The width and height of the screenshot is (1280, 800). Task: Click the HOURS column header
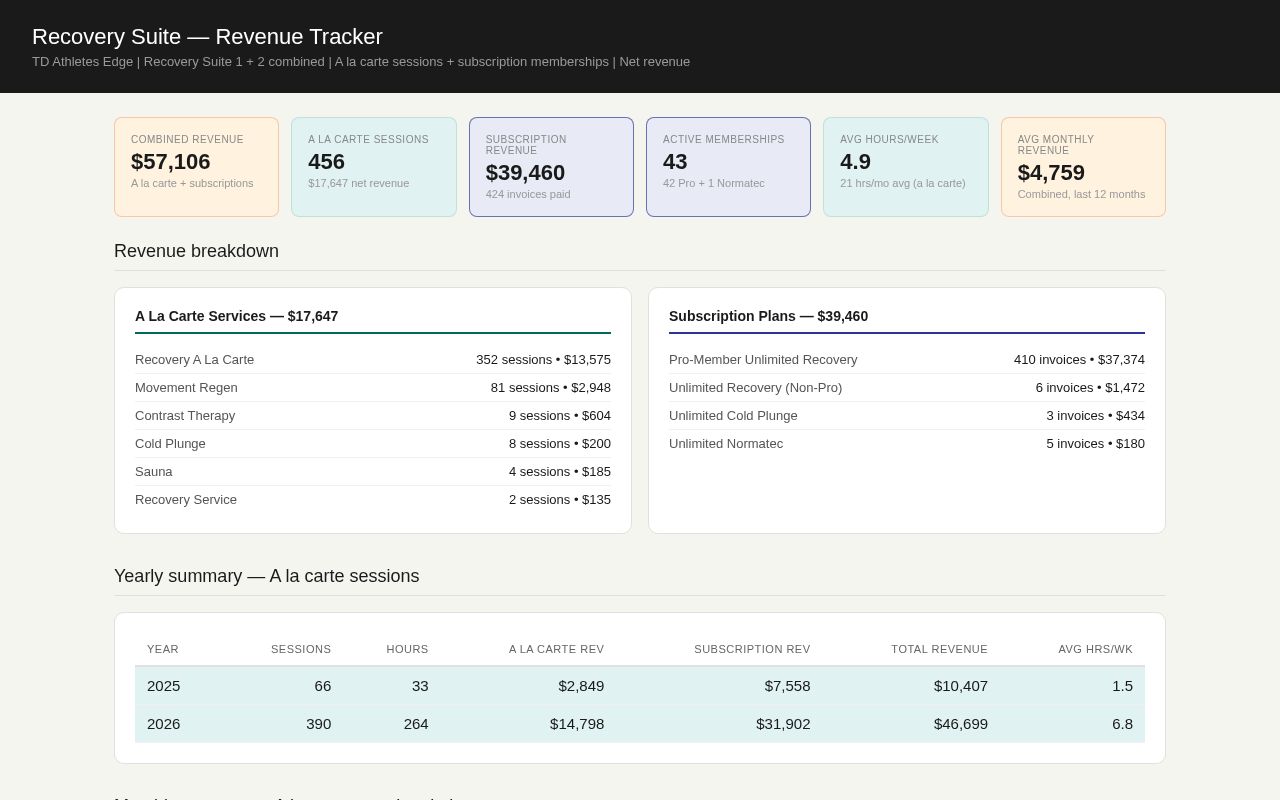407,649
